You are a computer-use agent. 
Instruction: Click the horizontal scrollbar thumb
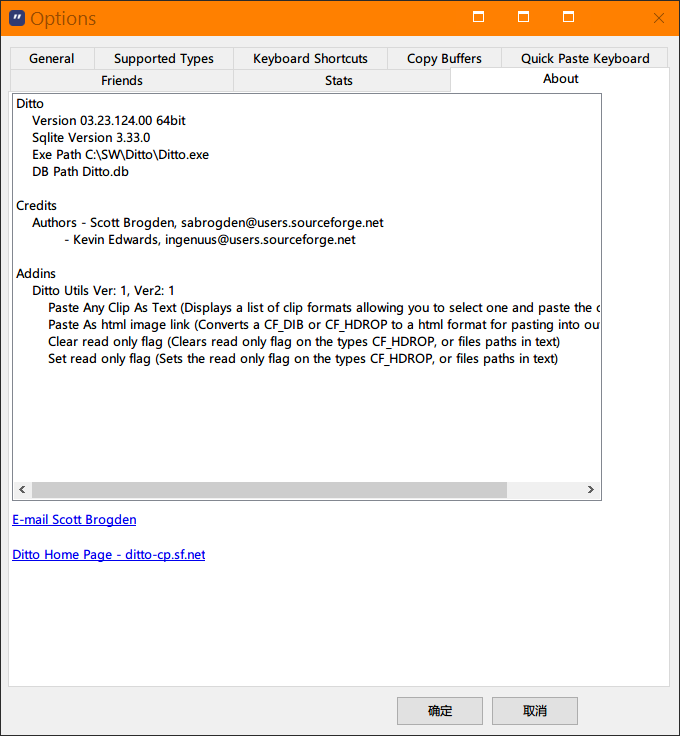(269, 490)
